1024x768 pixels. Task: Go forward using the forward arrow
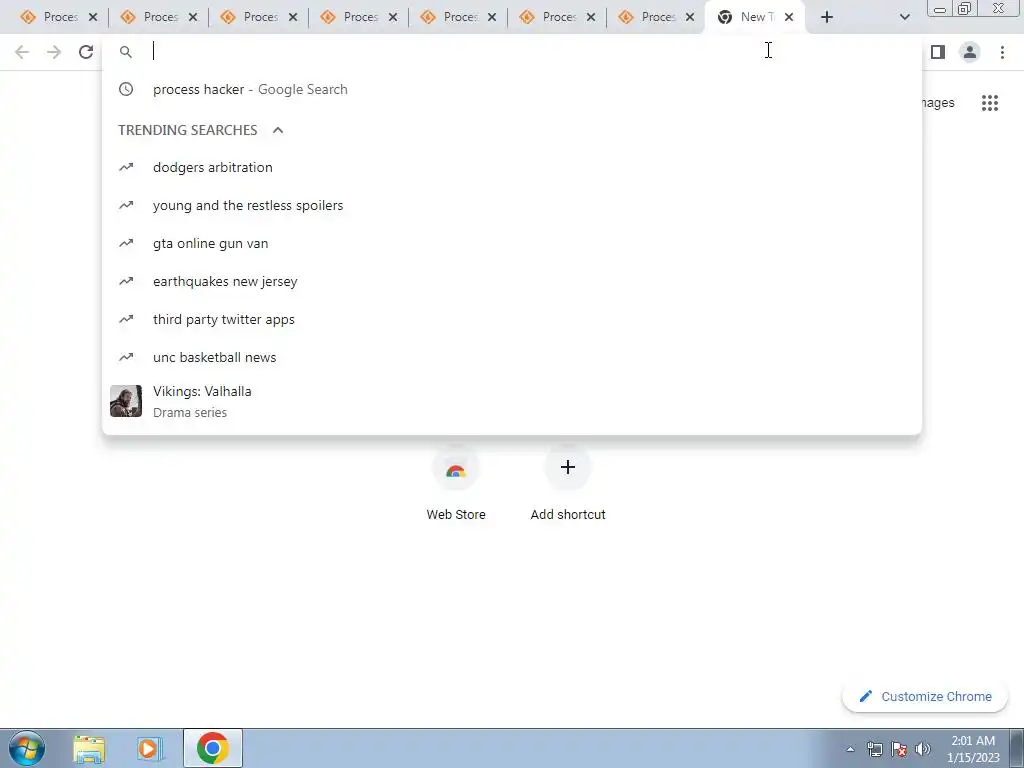(54, 52)
